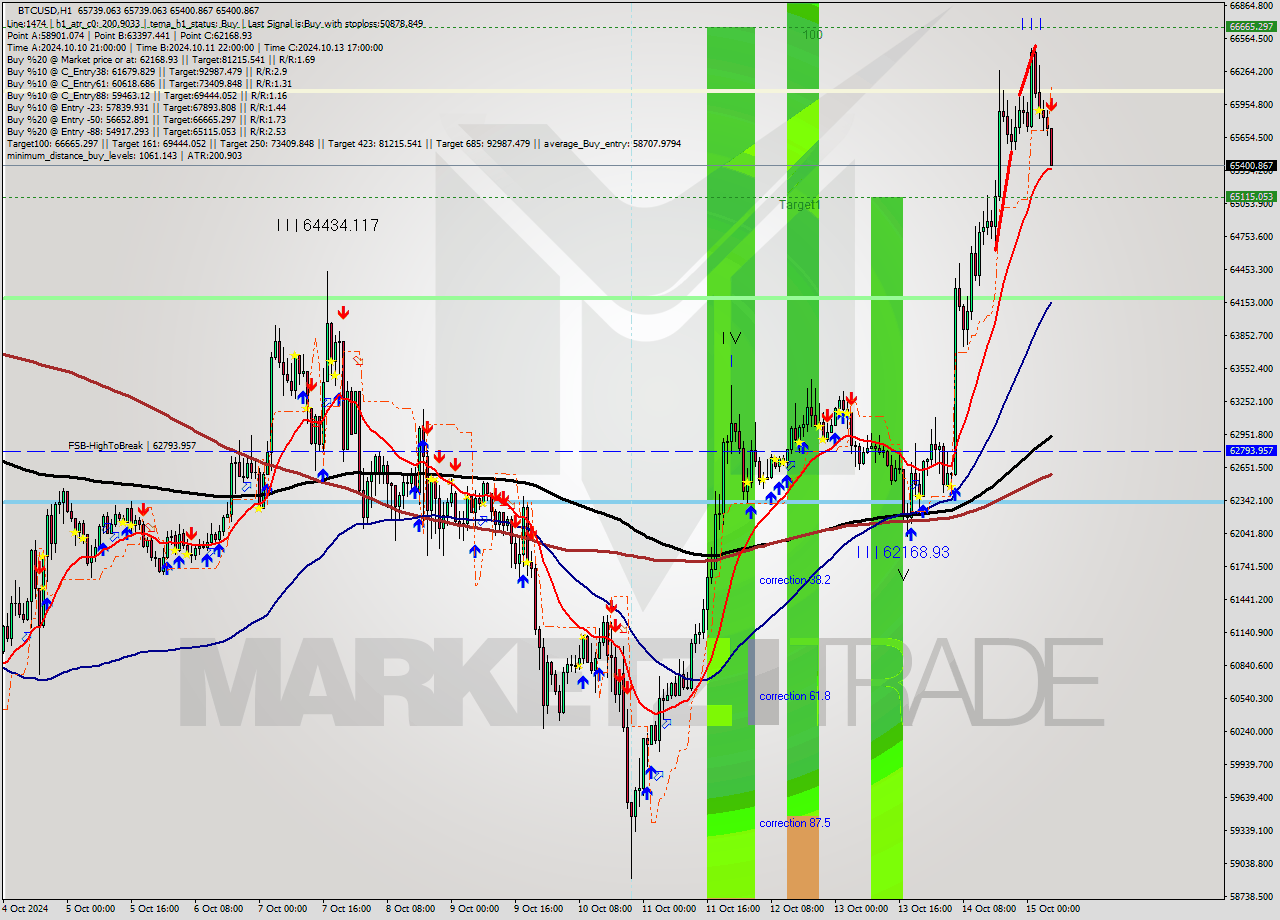Click the '4 Oct 2024' date label

(26, 909)
